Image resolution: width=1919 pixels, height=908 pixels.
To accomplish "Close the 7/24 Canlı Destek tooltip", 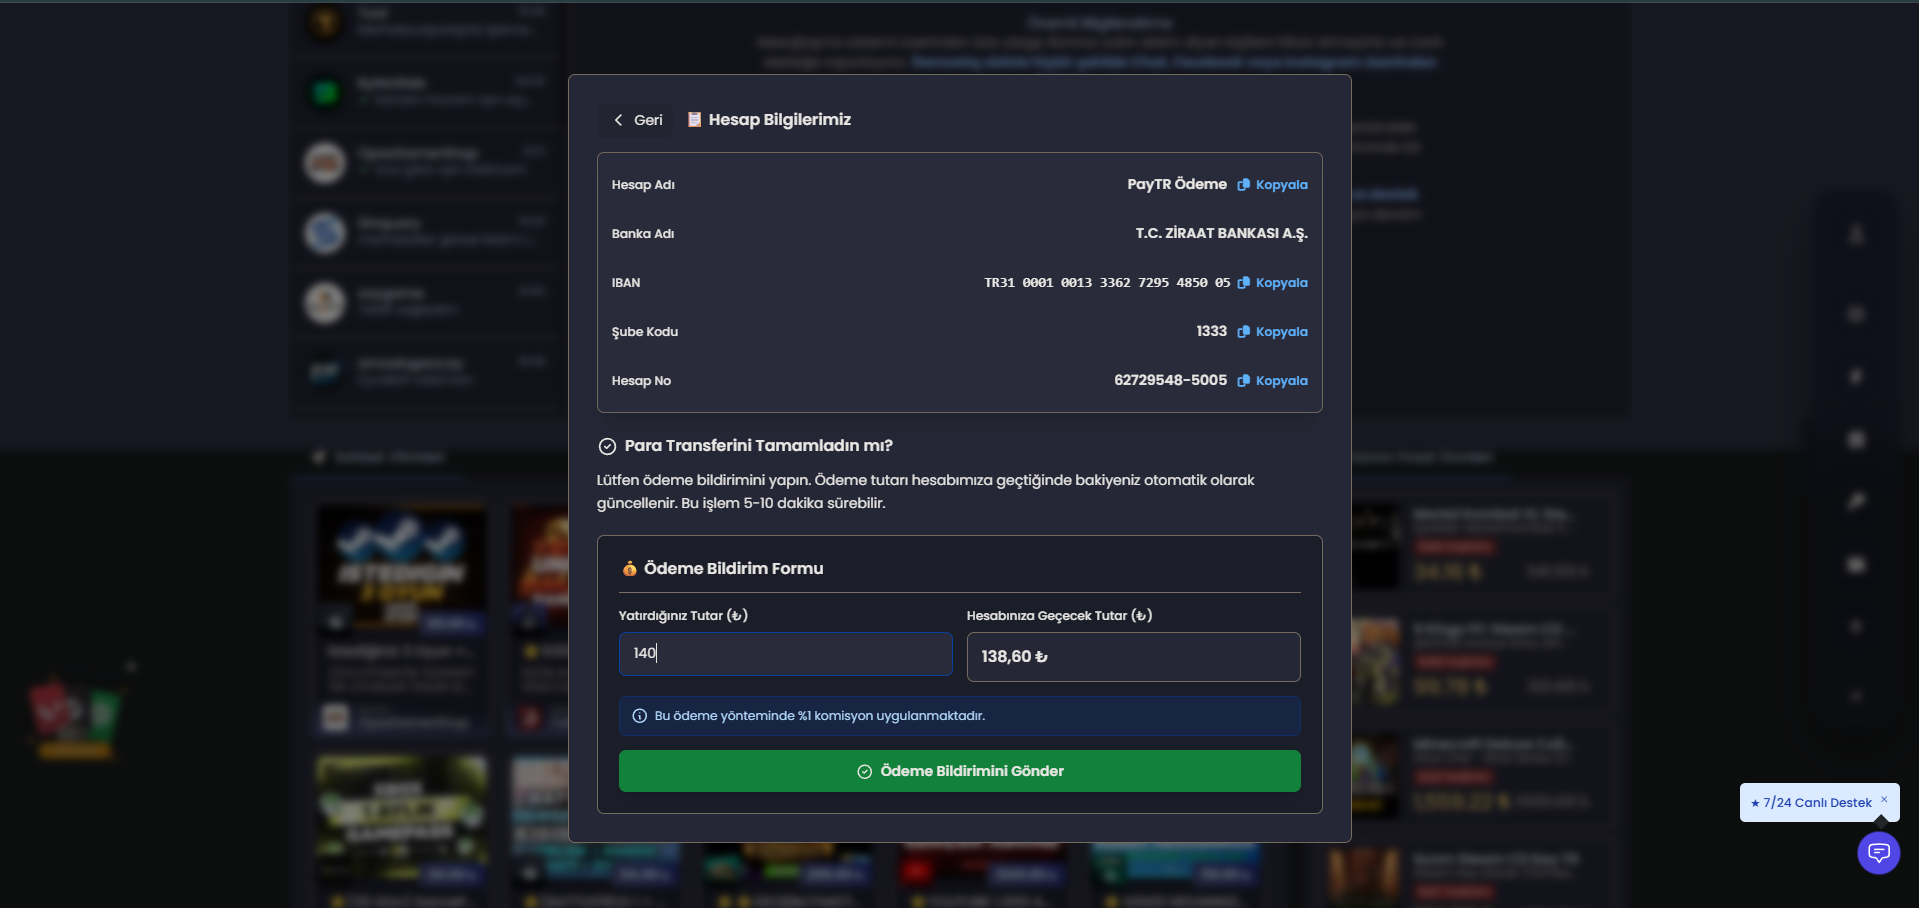I will 1884,799.
